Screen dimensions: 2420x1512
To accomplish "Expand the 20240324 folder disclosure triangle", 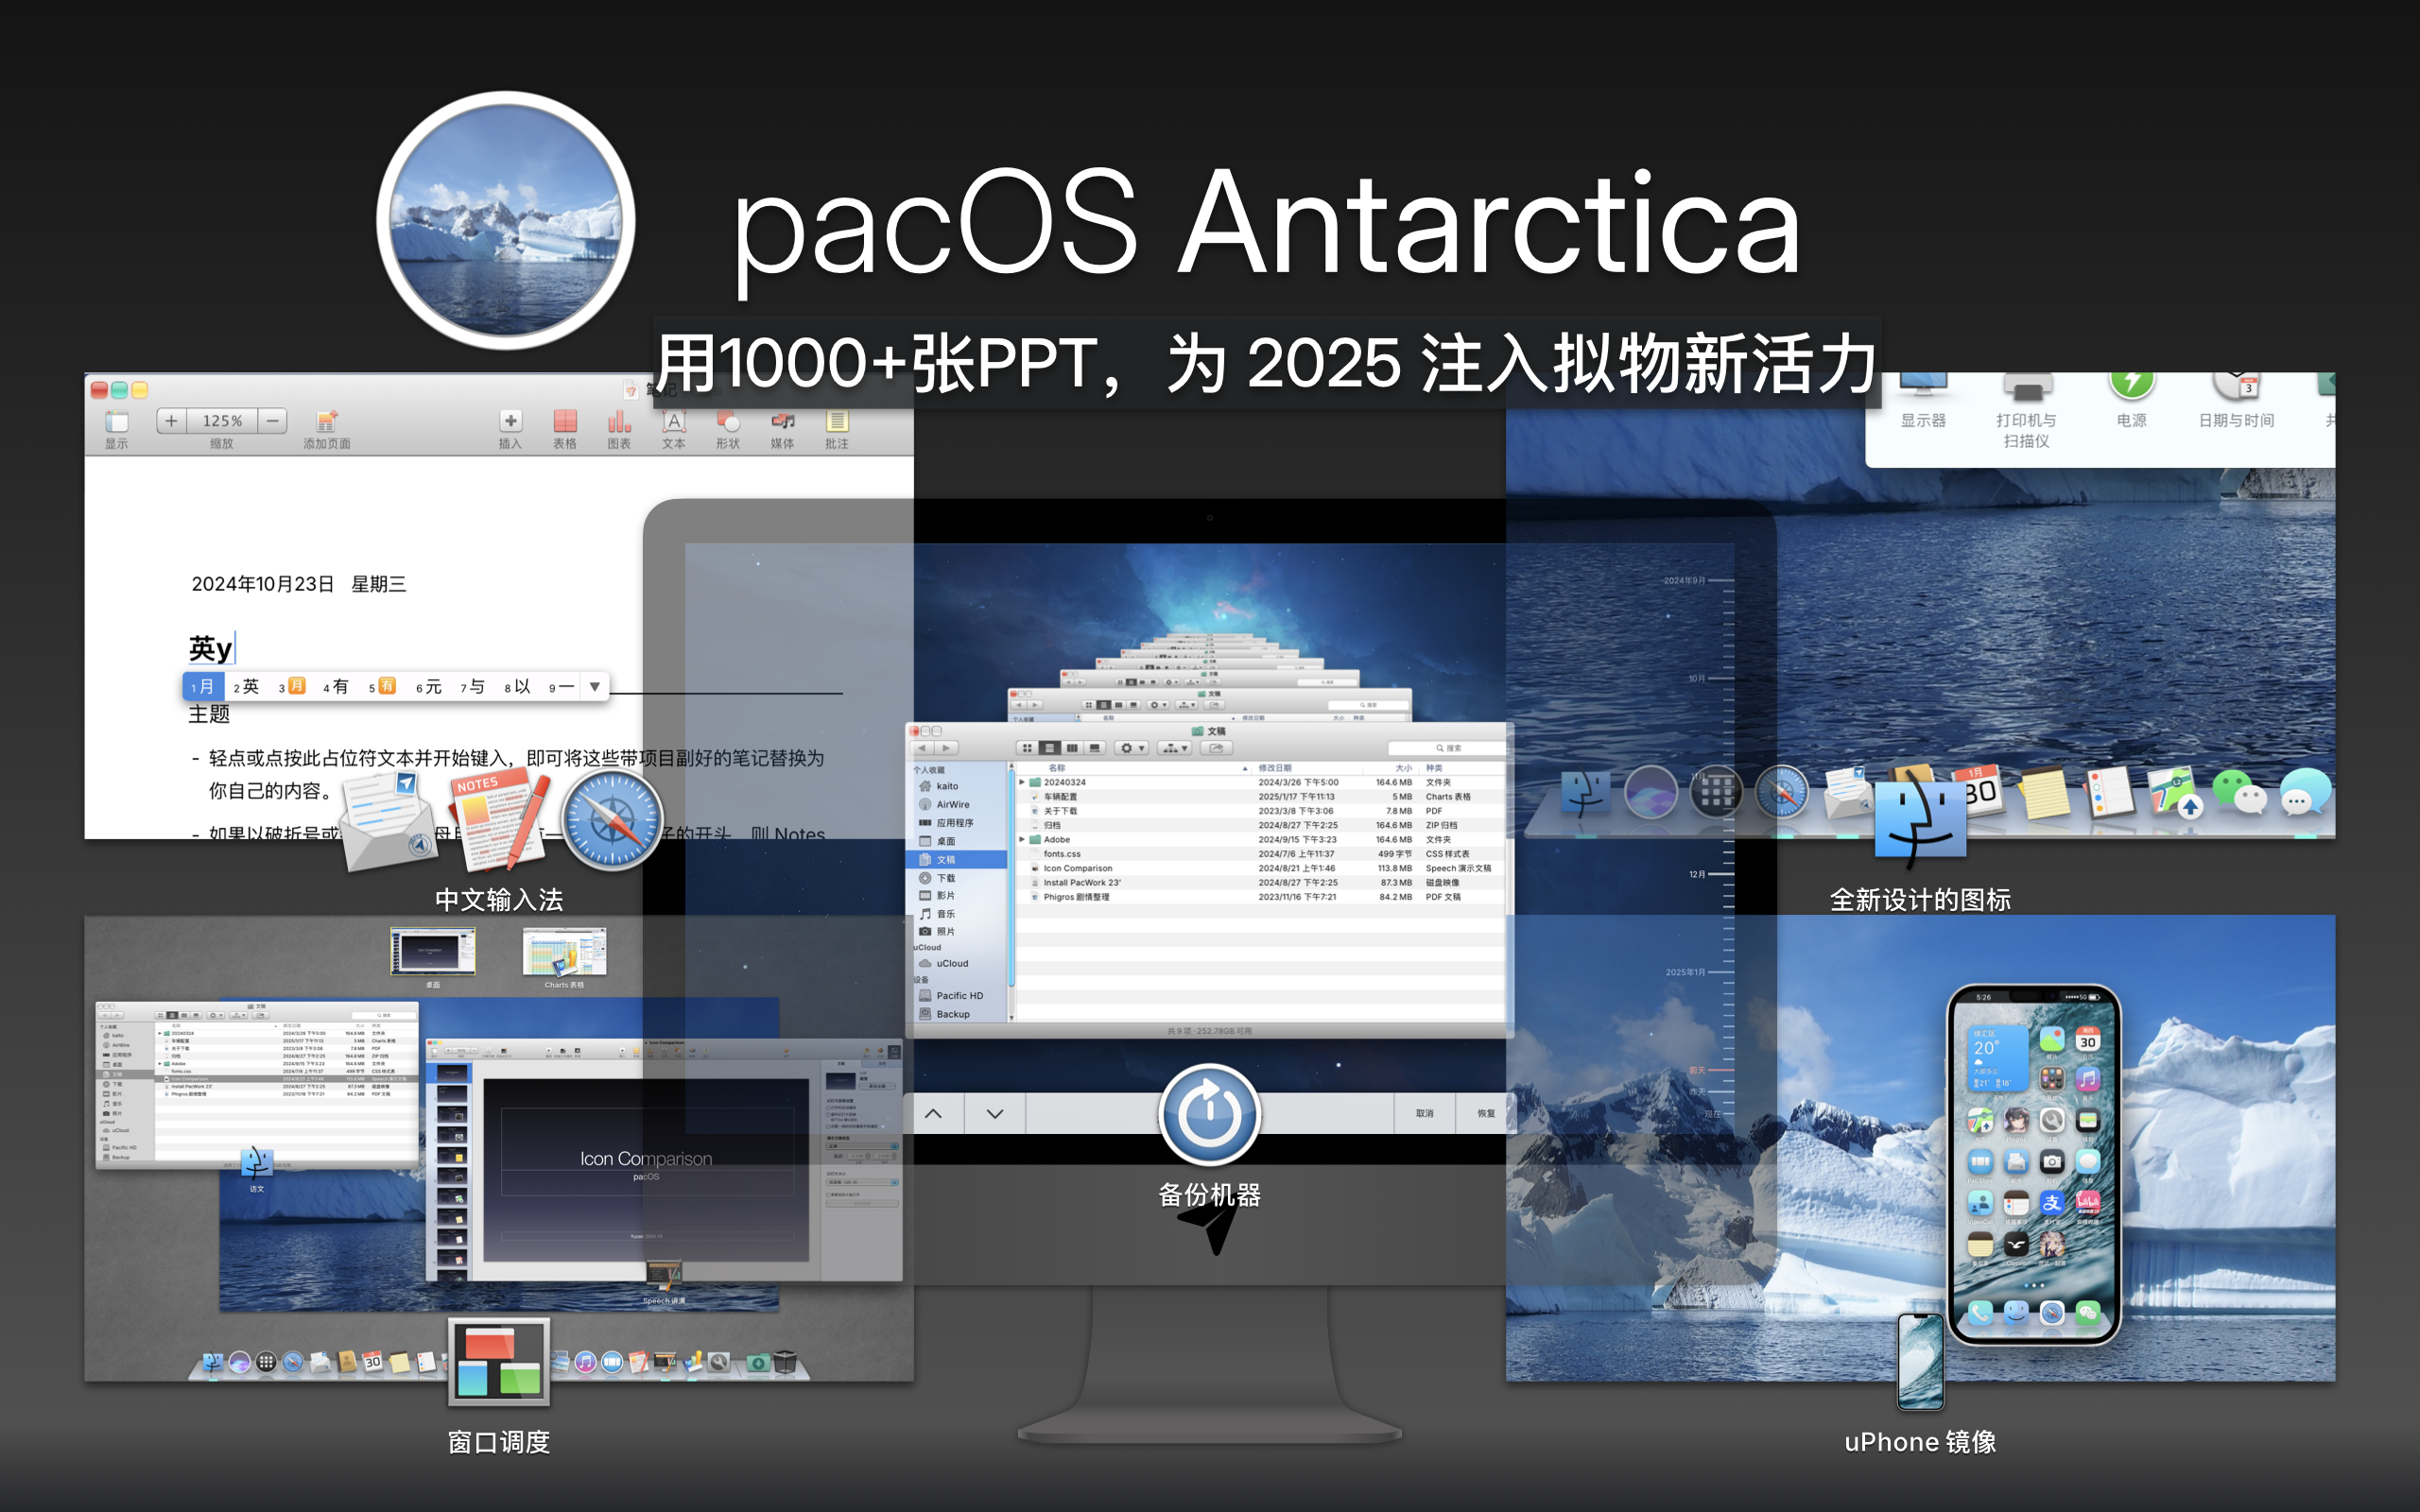I will tap(1021, 782).
